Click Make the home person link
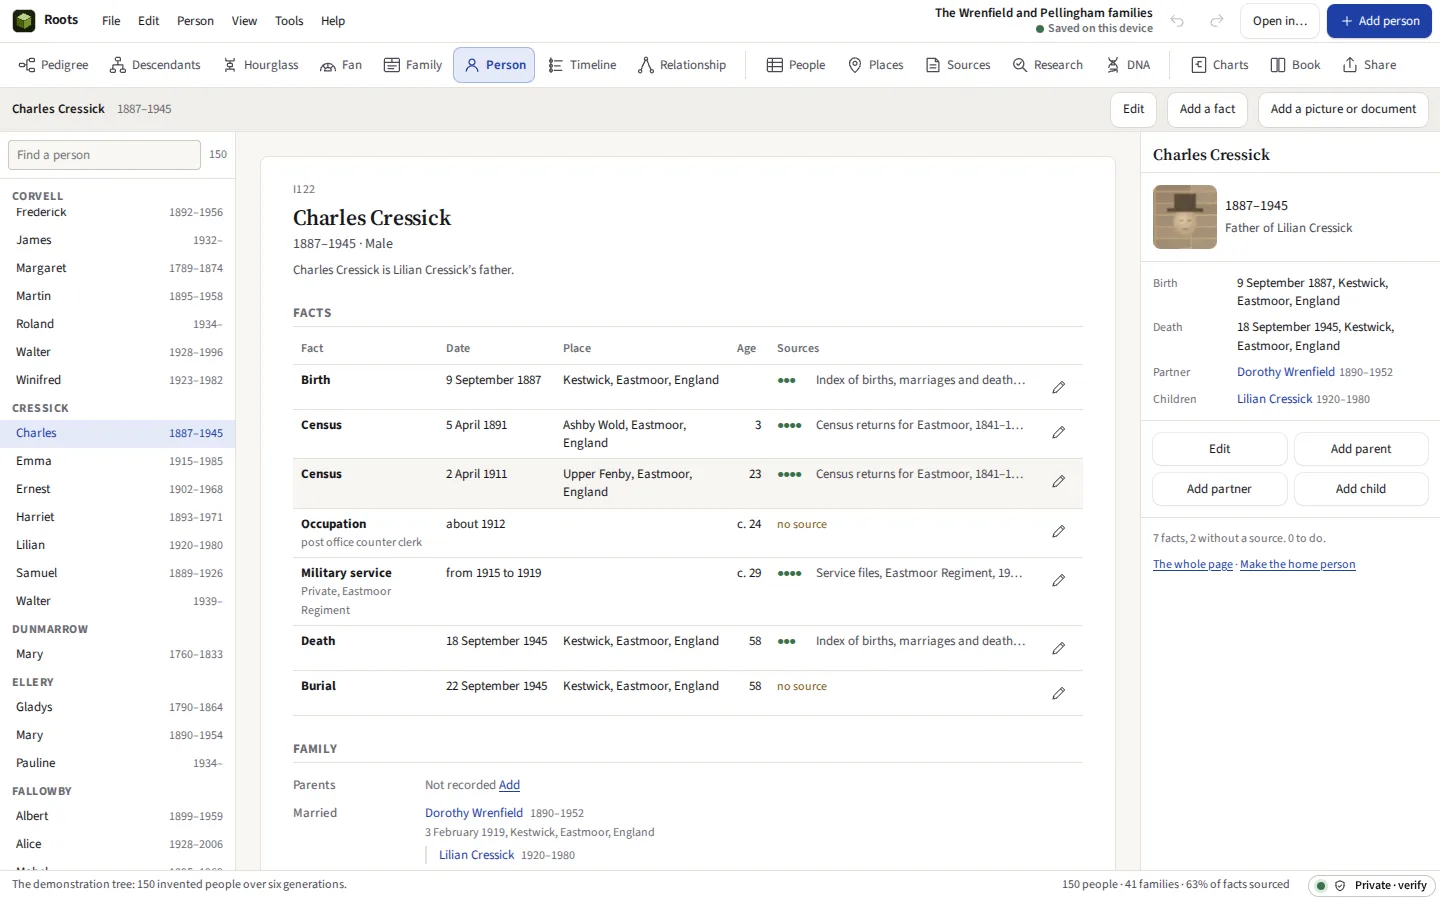Screen dimensions: 1440x900 click(x=1298, y=564)
